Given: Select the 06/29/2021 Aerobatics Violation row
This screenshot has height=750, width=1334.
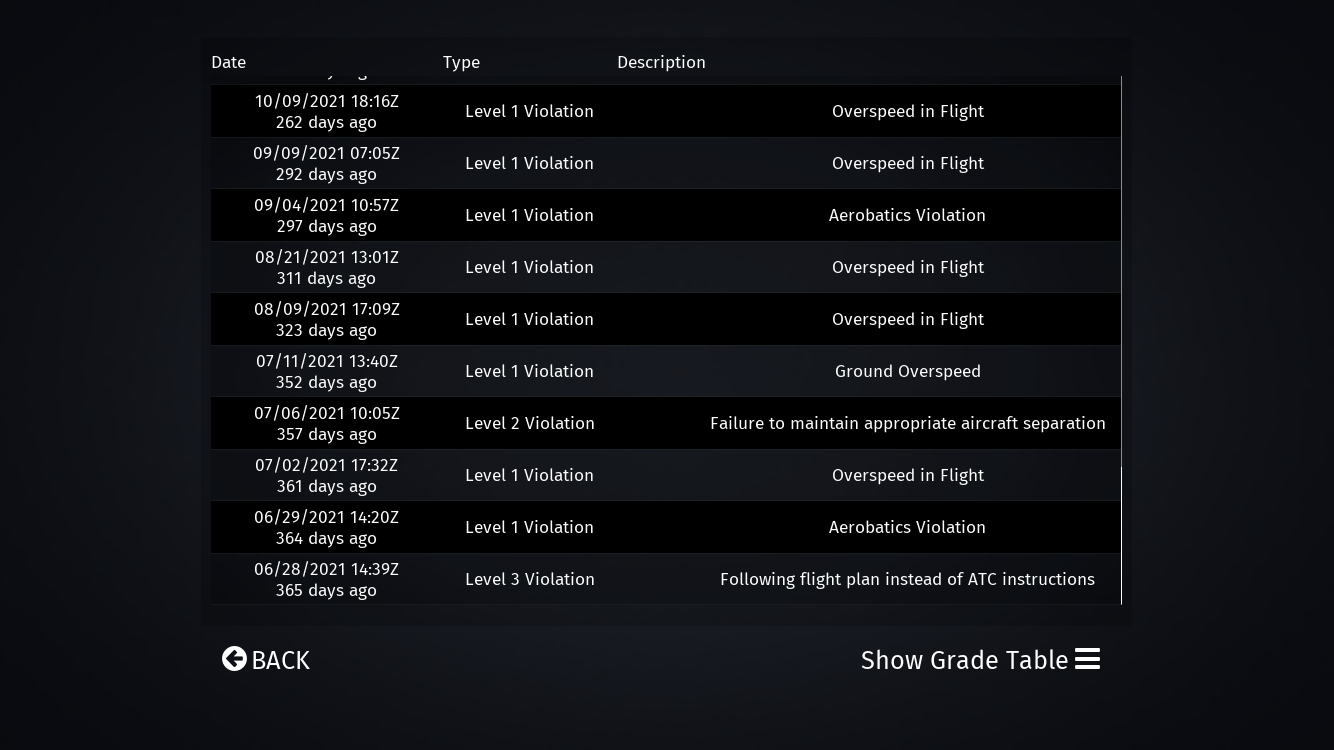Looking at the screenshot, I should coord(665,527).
